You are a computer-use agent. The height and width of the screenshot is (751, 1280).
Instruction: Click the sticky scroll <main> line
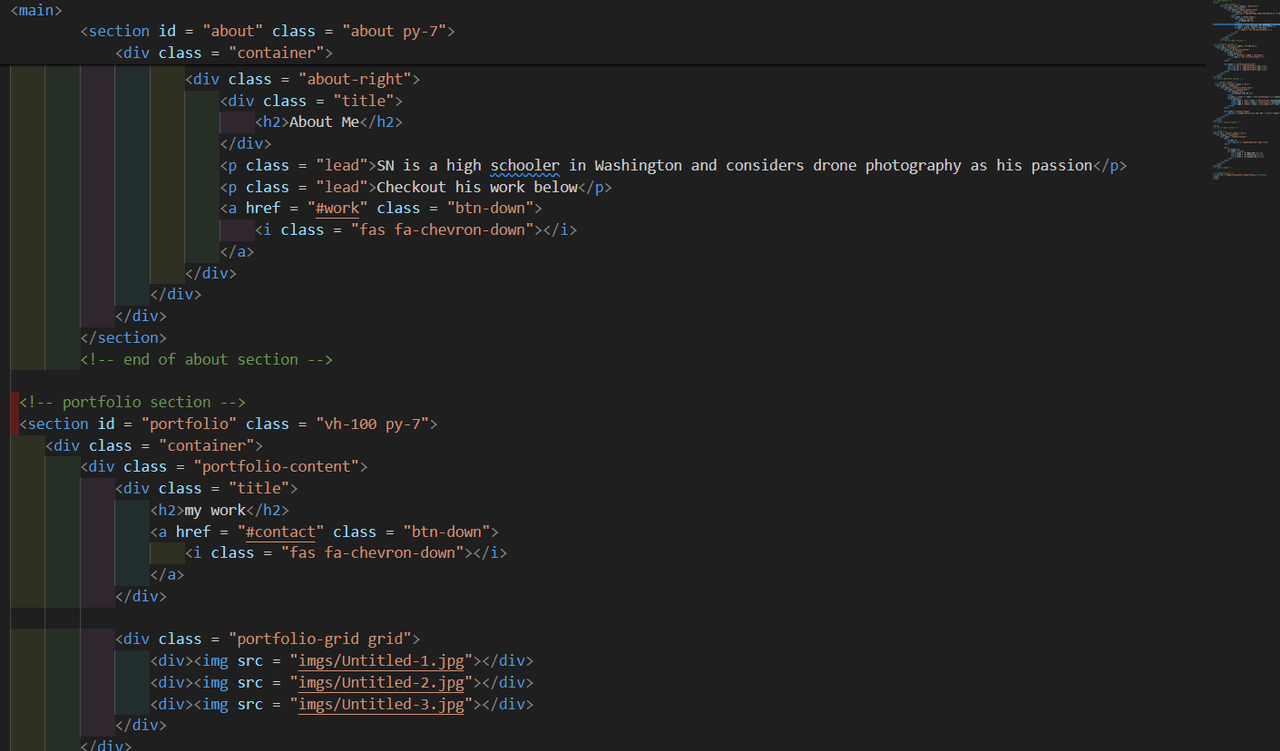point(36,10)
